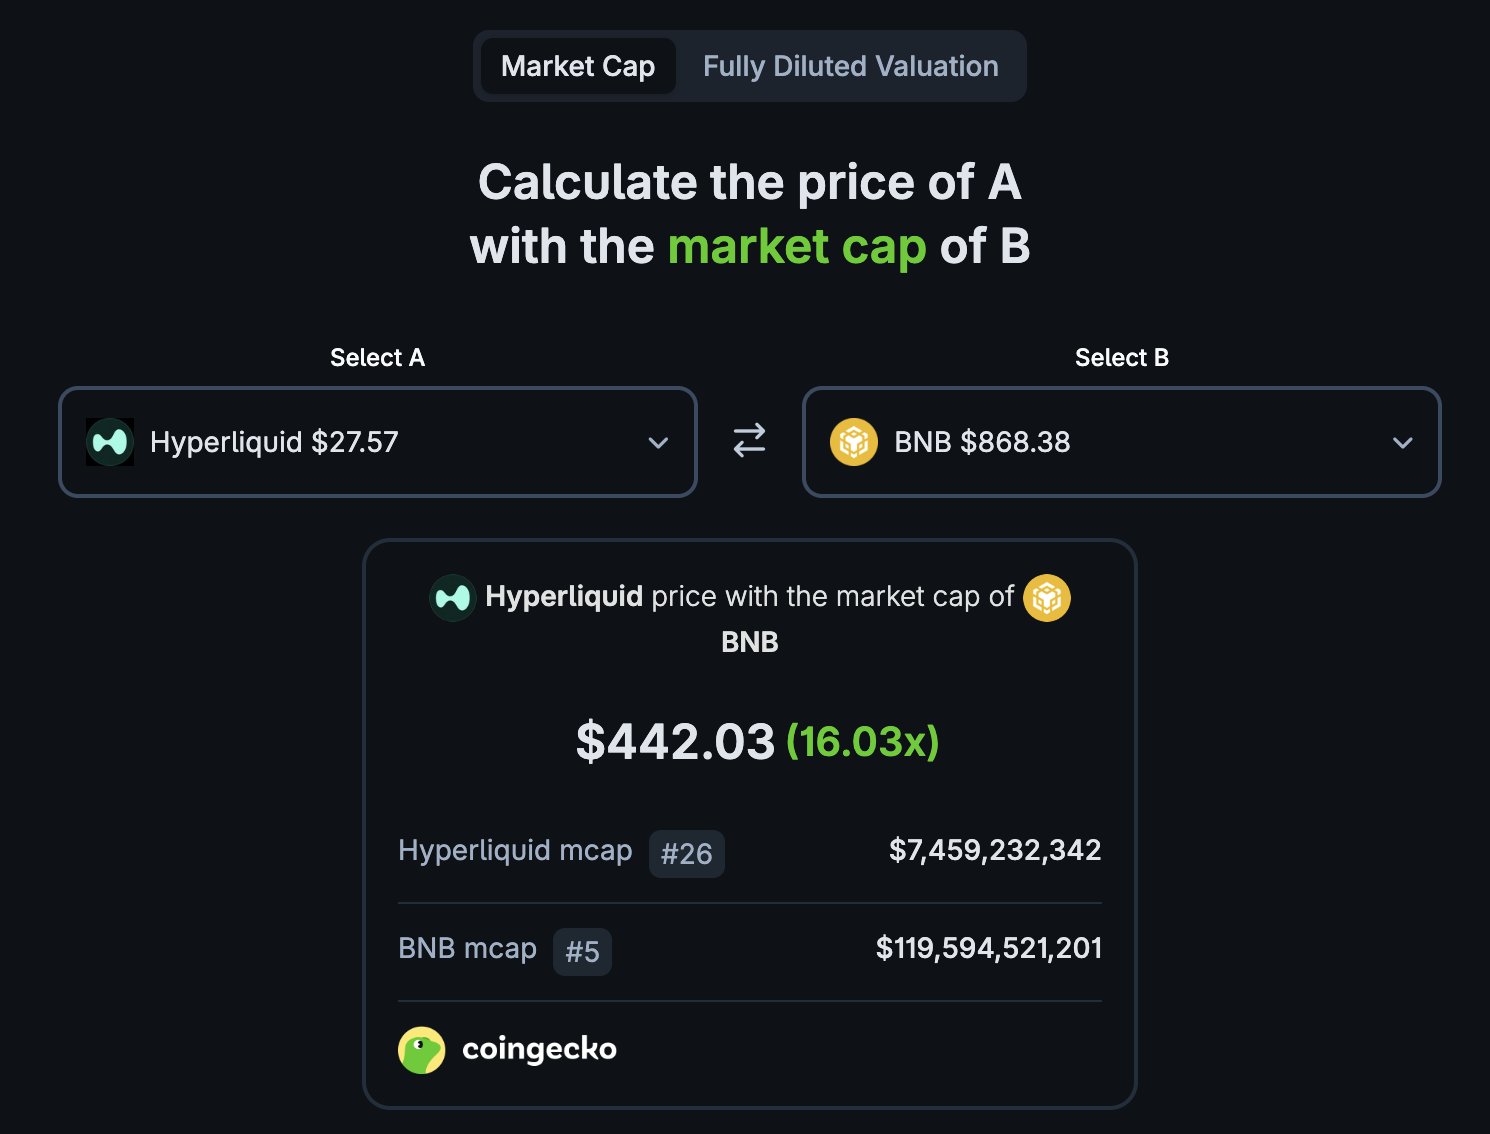This screenshot has height=1134, width=1490.
Task: Switch to Market Cap mode
Action: click(x=578, y=66)
